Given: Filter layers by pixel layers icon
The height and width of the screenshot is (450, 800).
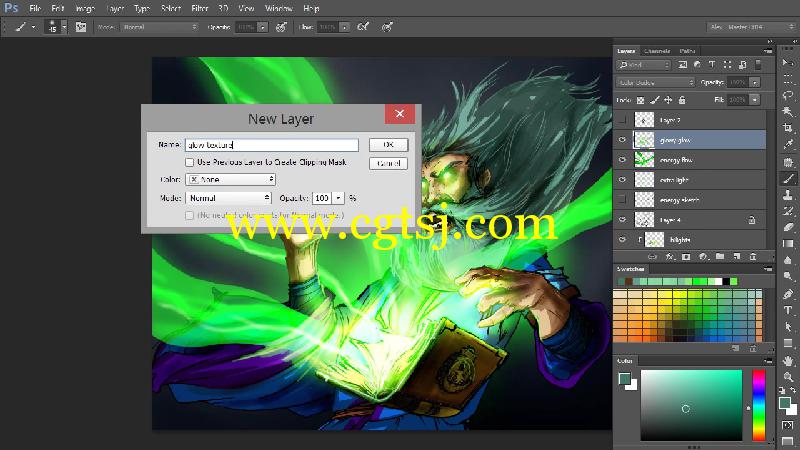Looking at the screenshot, I should coord(683,65).
